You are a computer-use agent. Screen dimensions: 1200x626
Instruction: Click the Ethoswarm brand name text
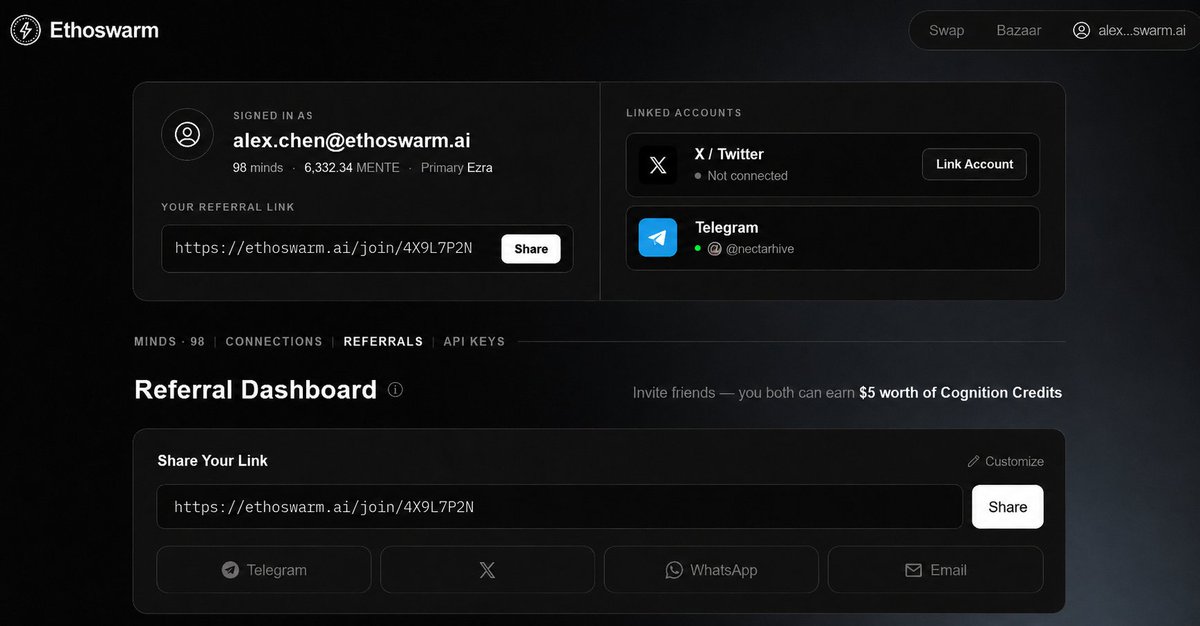[104, 30]
